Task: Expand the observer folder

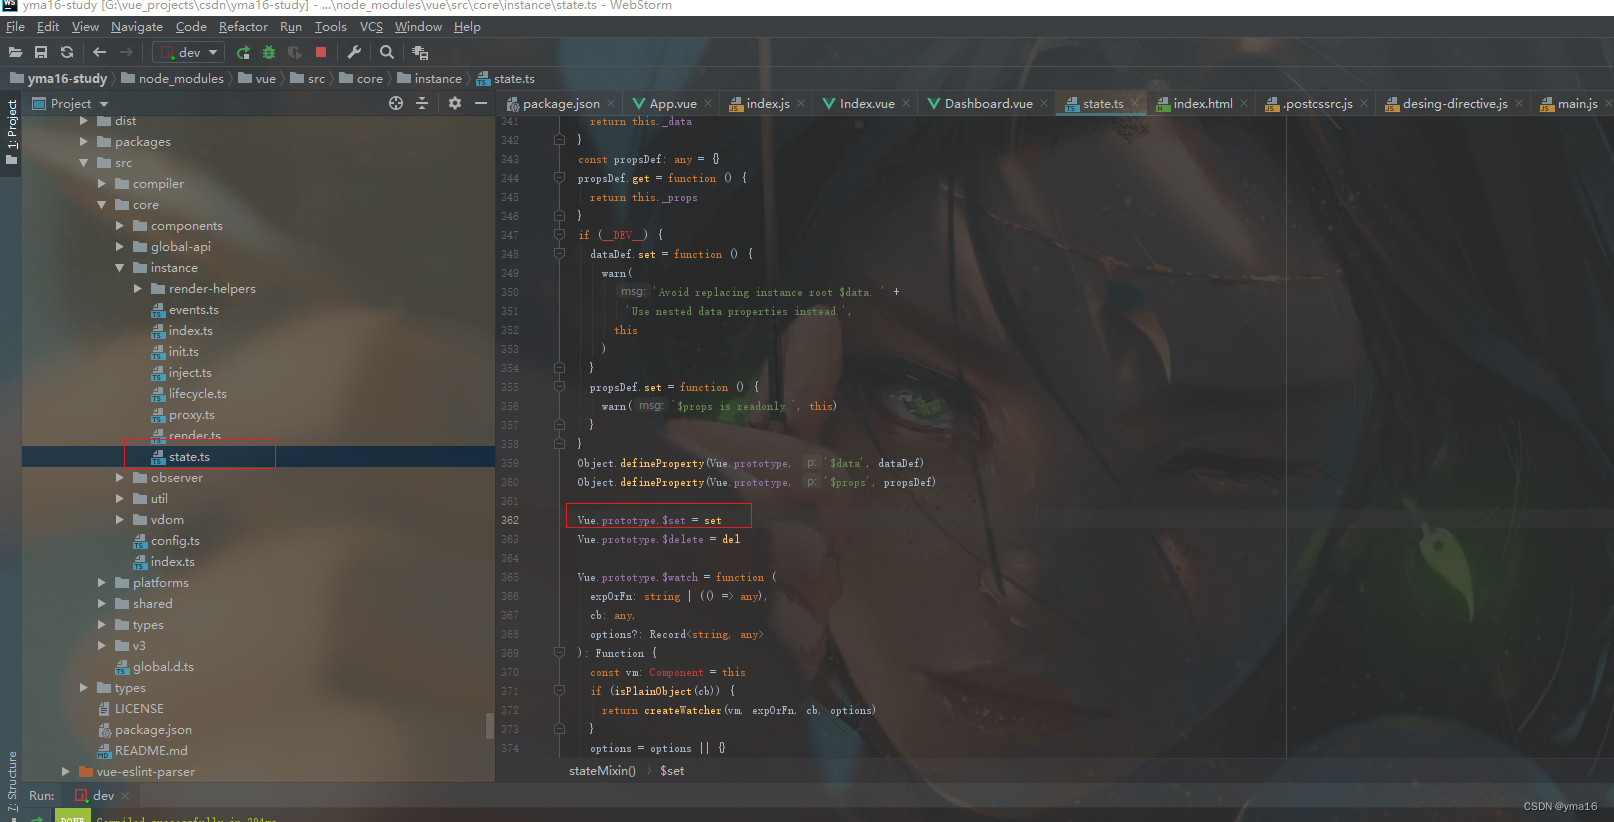Action: pos(120,478)
